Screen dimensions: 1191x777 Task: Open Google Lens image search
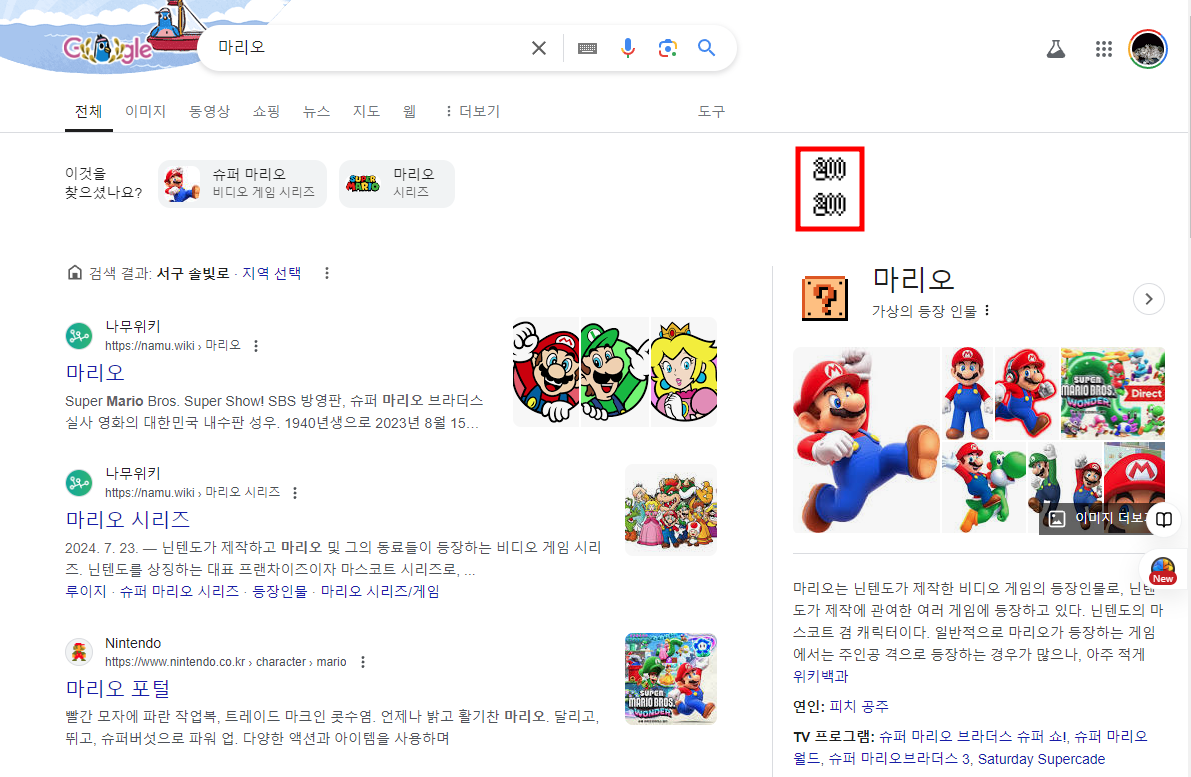click(667, 48)
